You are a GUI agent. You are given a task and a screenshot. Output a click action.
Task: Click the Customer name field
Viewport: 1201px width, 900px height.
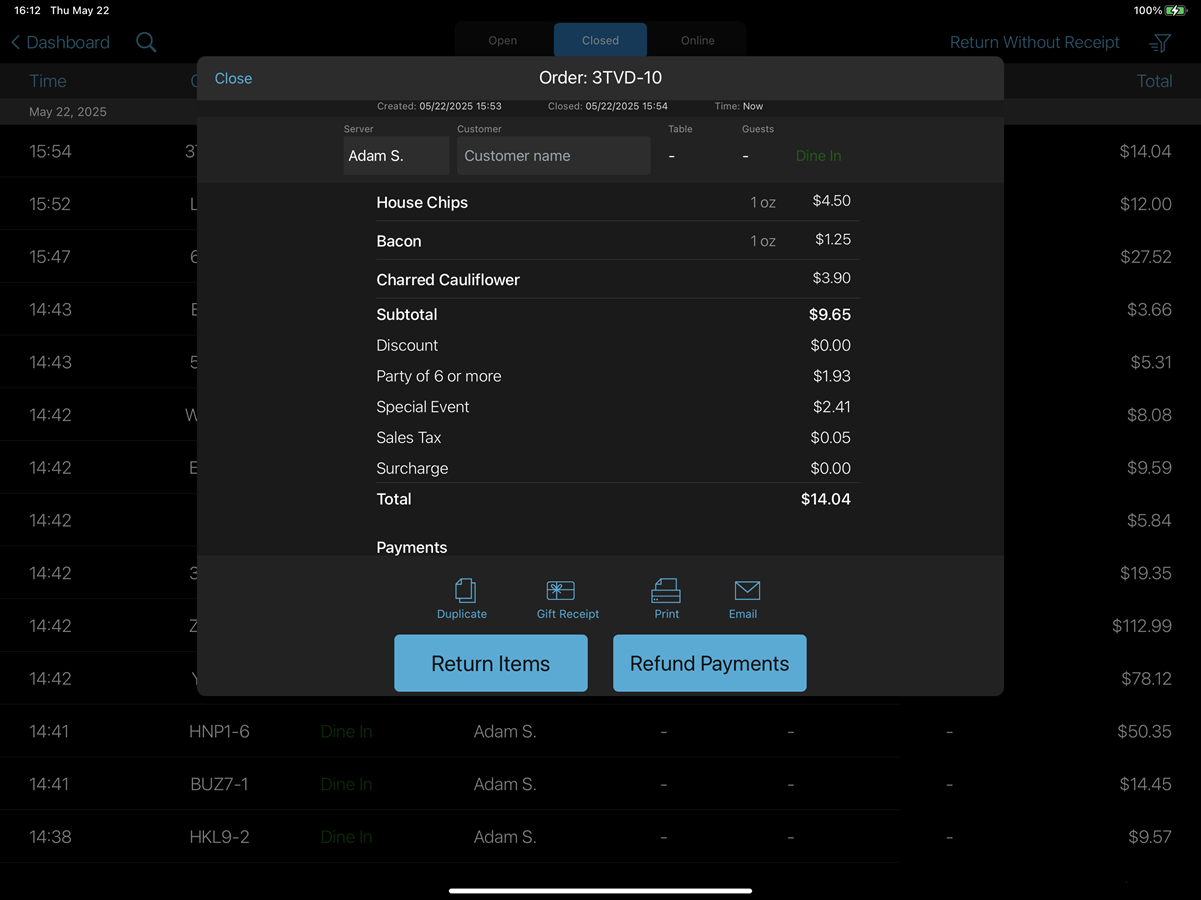point(554,156)
